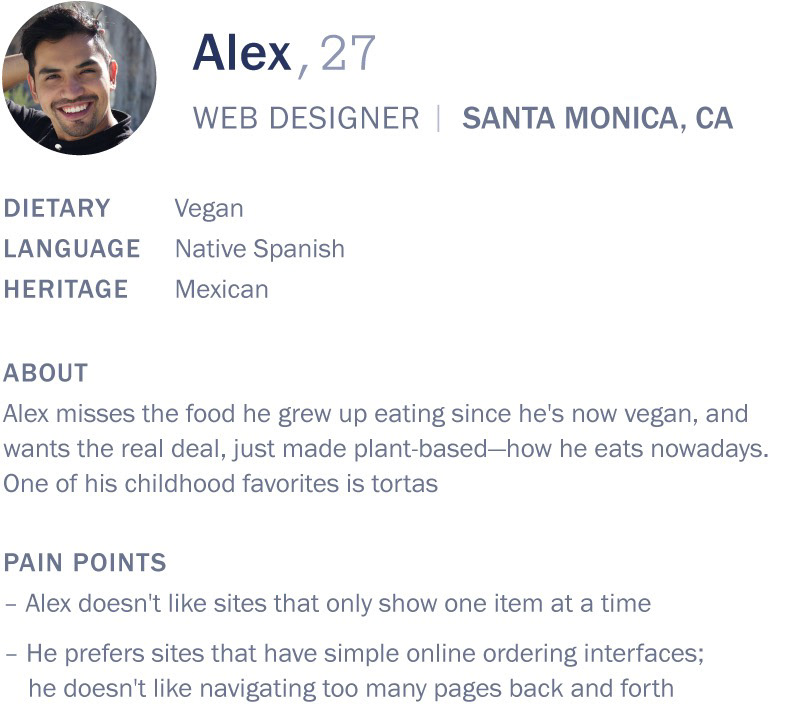Click line about navigating too many pages
The width and height of the screenshot is (801, 712).
[x=351, y=690]
